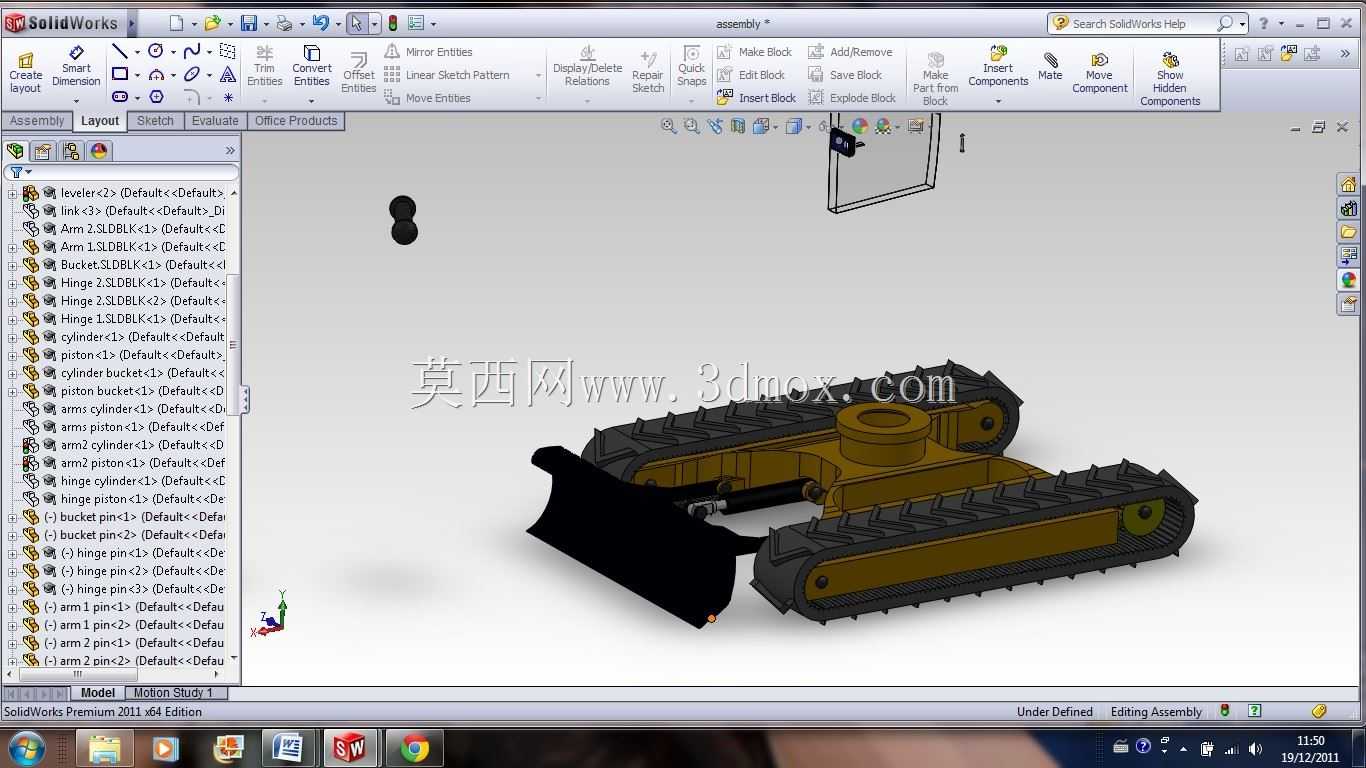
Task: Open the Motion Study 1 tab
Action: click(173, 692)
